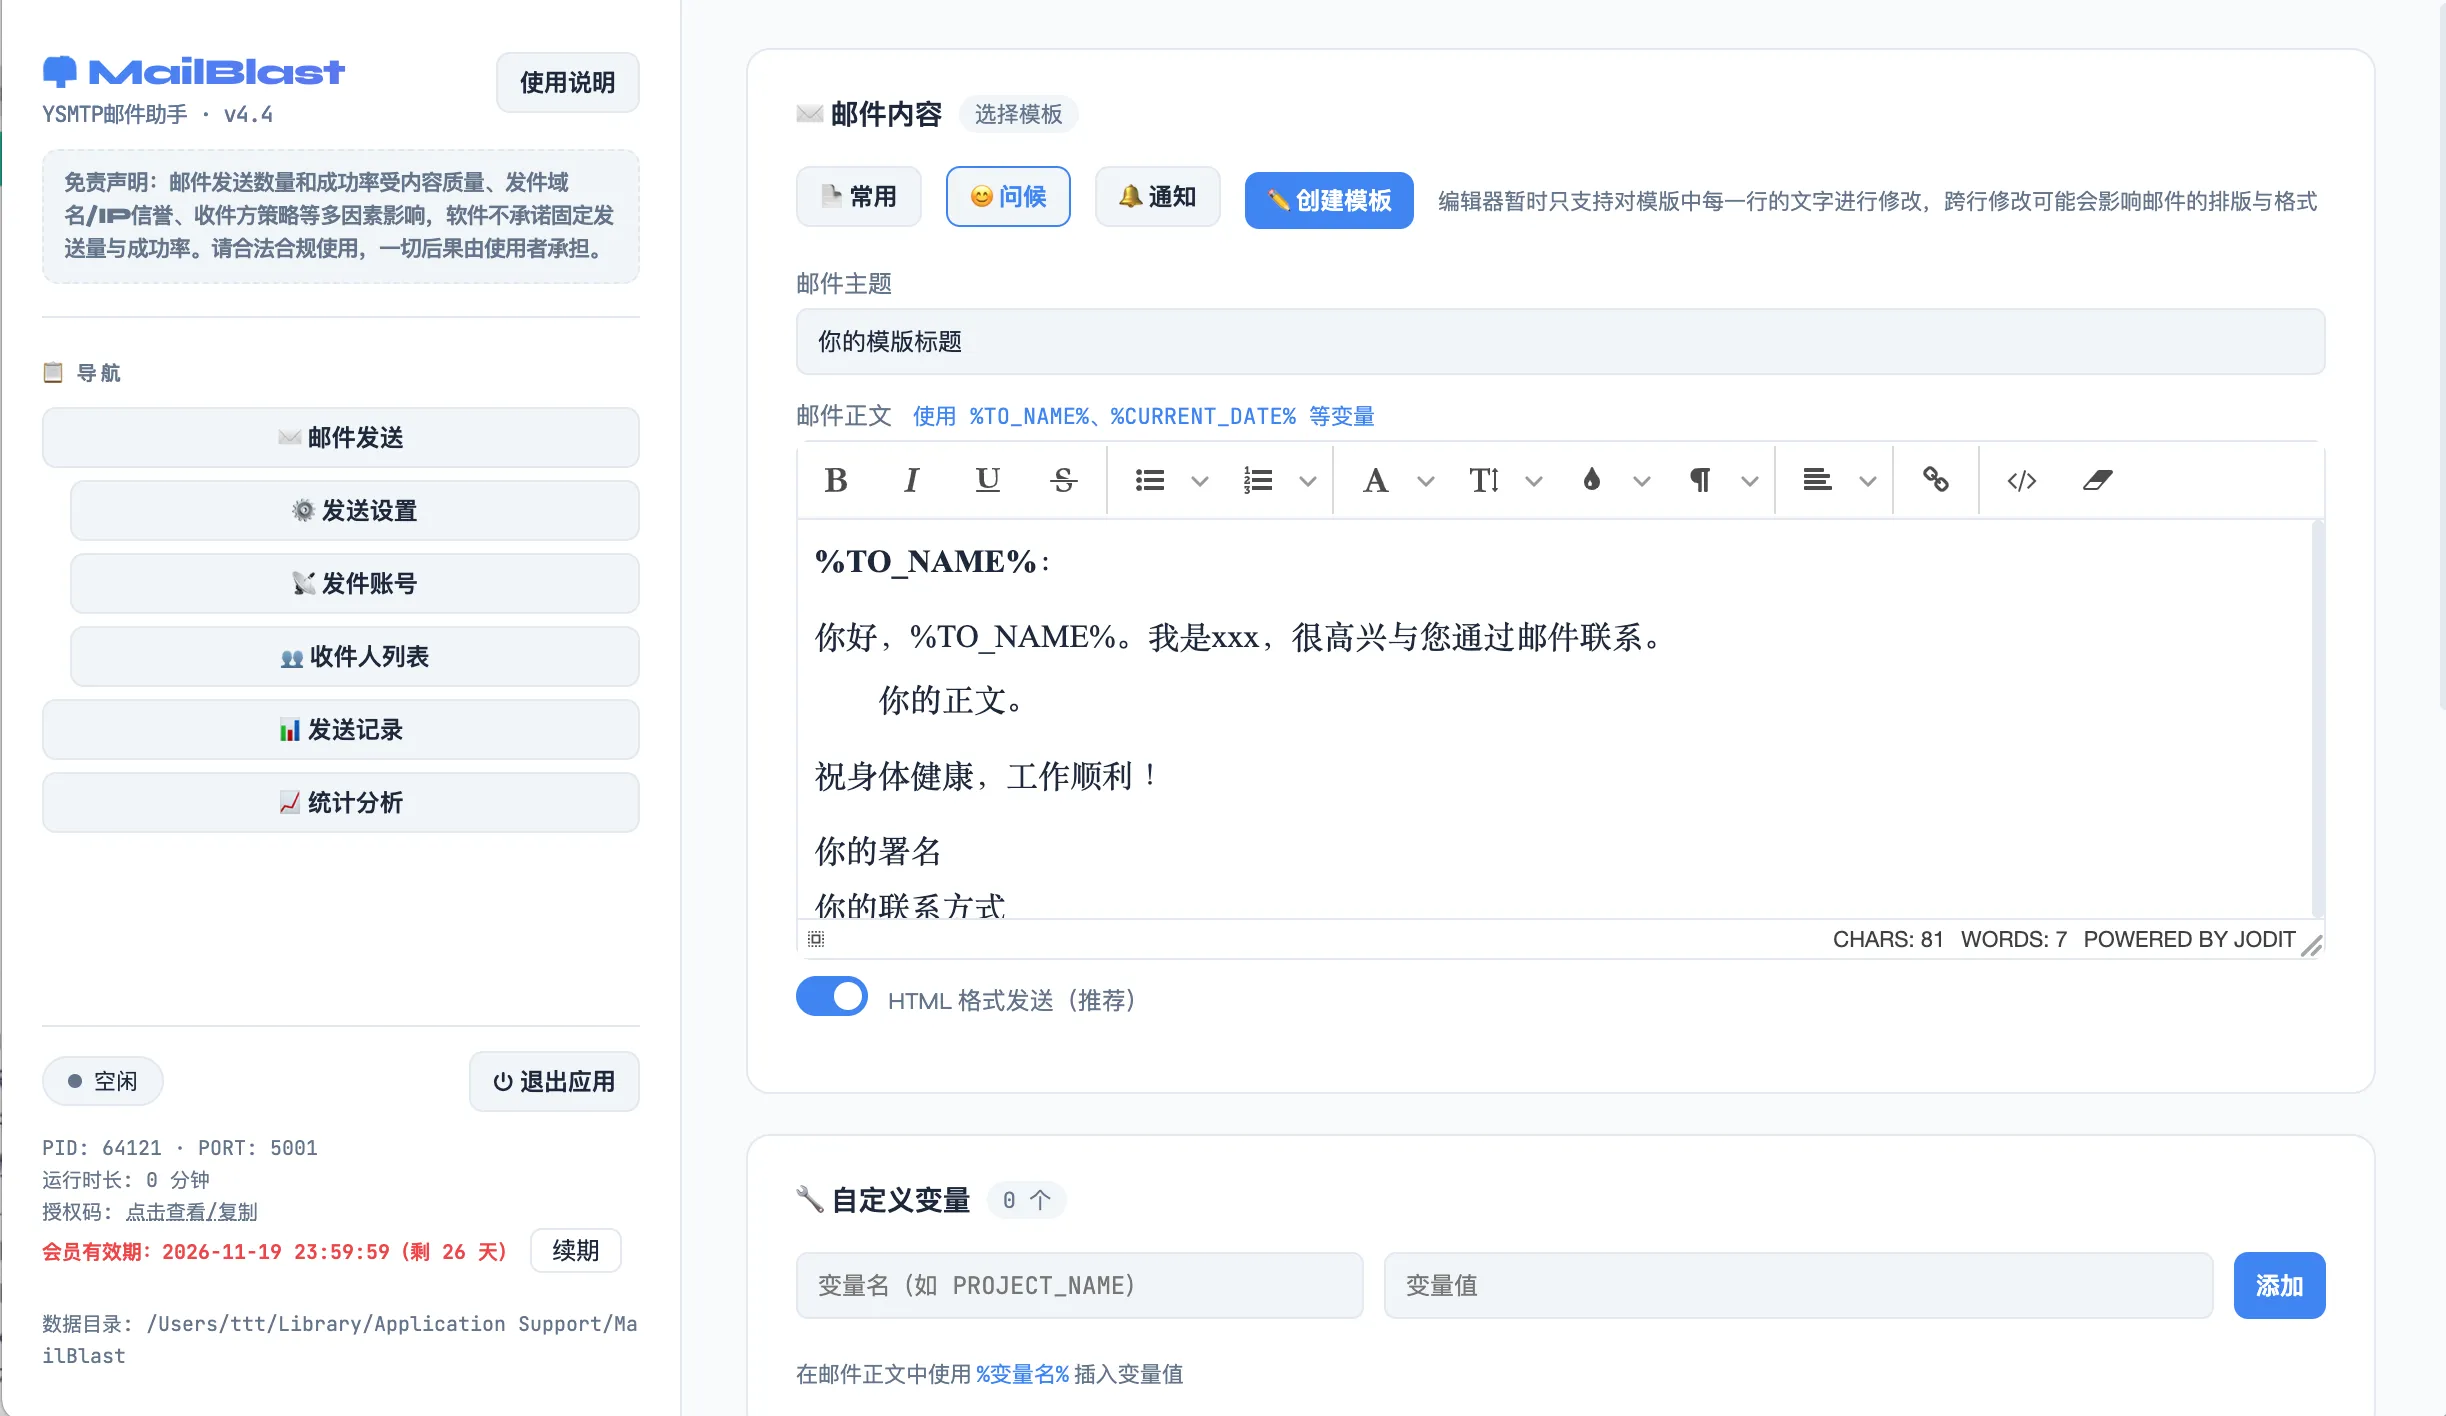This screenshot has height=1416, width=2446.
Task: Click the select-all icon in editor status bar
Action: coord(816,939)
